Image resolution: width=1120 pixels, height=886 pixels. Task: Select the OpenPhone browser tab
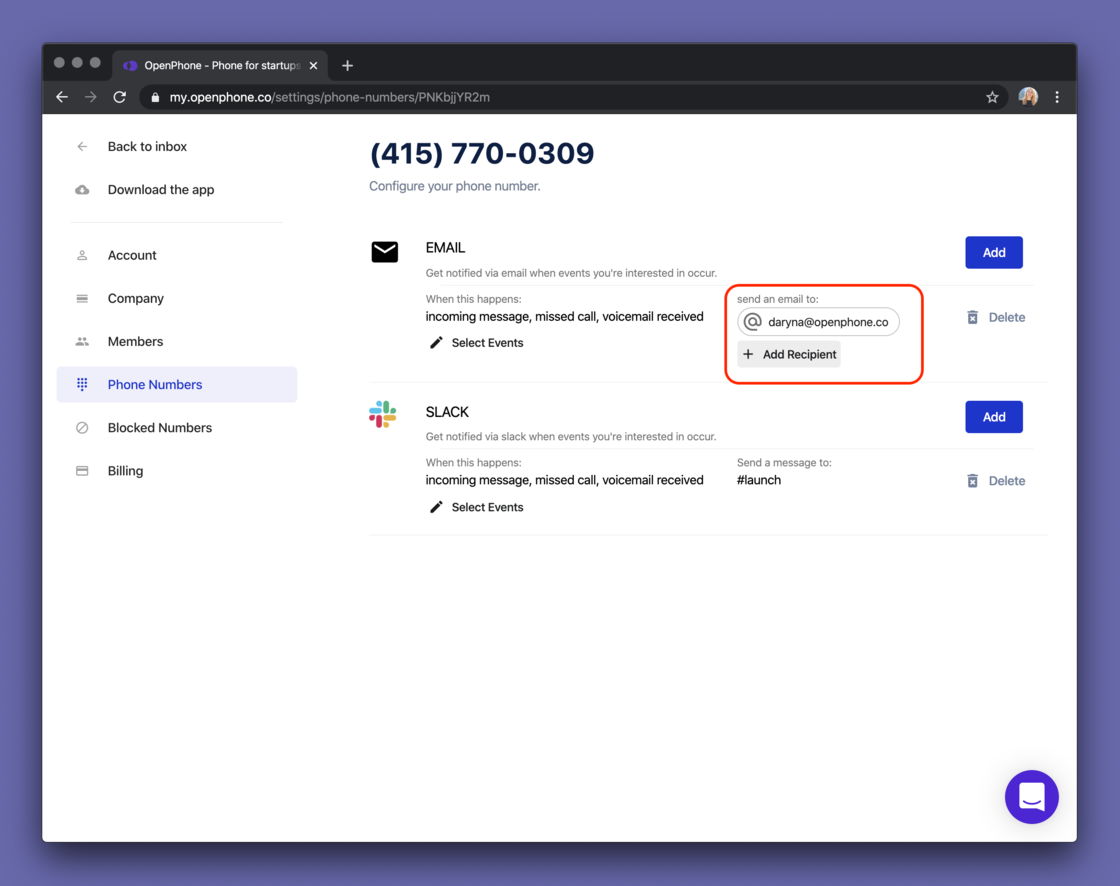tap(221, 66)
